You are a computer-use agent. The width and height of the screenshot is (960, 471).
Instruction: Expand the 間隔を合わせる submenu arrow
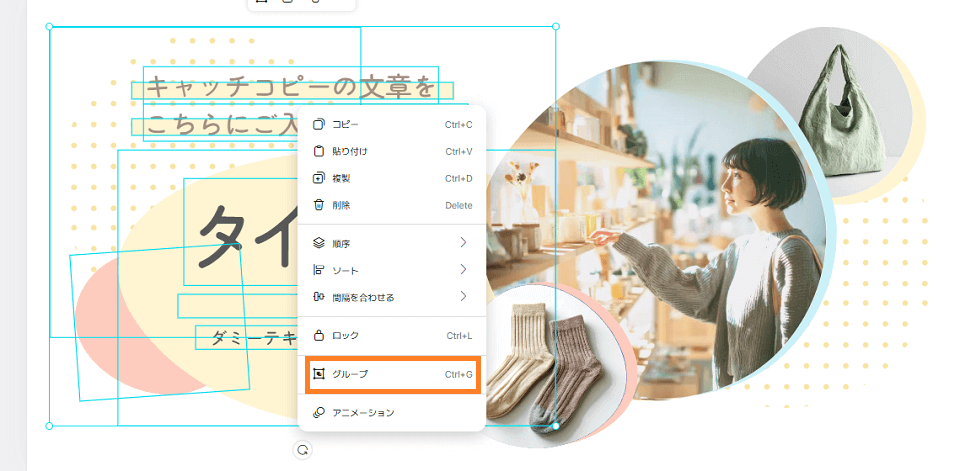[463, 297]
